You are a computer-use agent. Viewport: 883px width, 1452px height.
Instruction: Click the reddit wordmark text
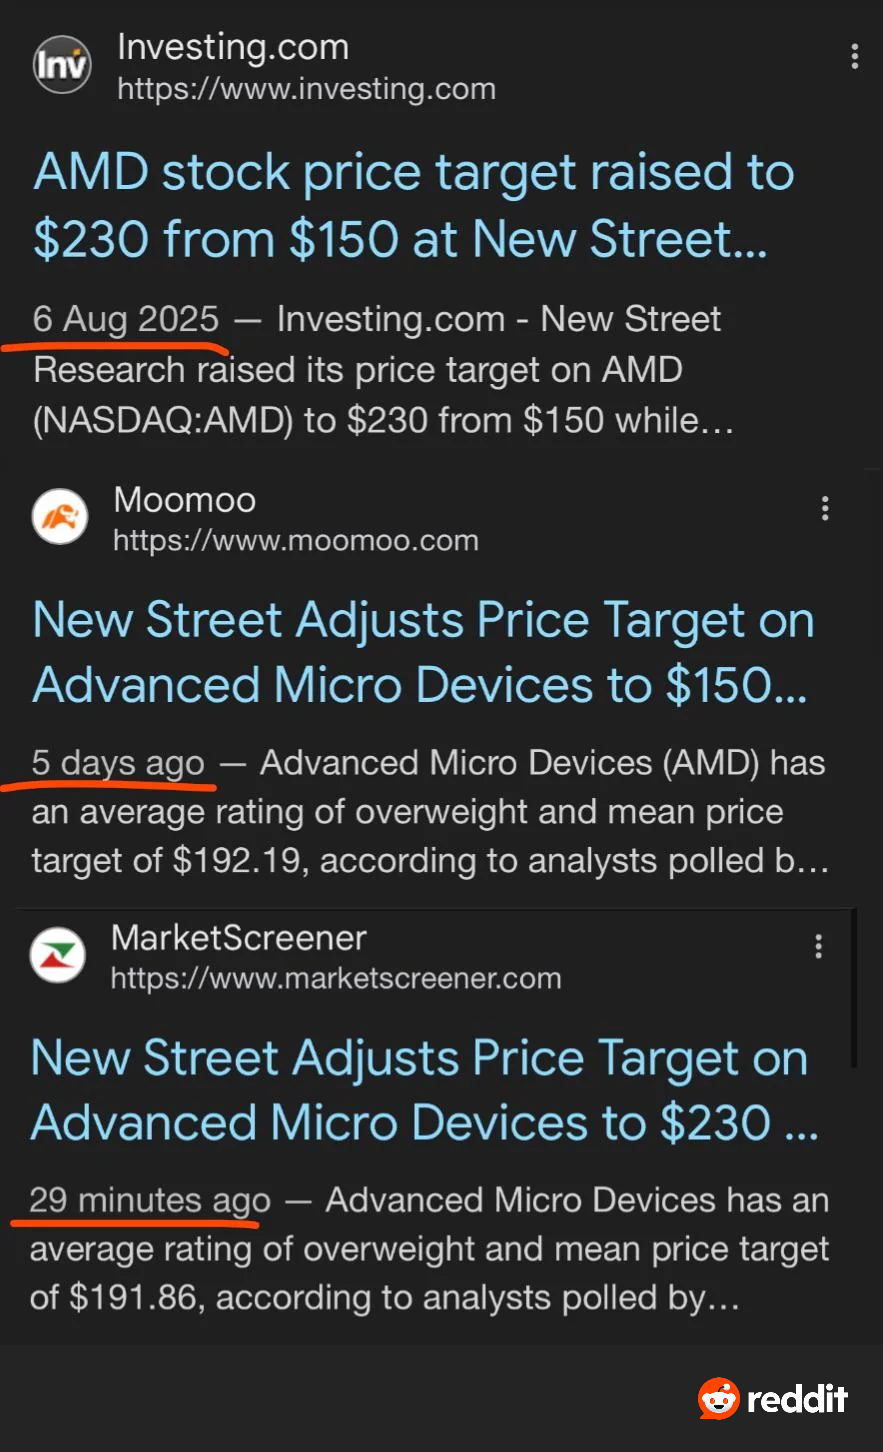click(797, 1398)
